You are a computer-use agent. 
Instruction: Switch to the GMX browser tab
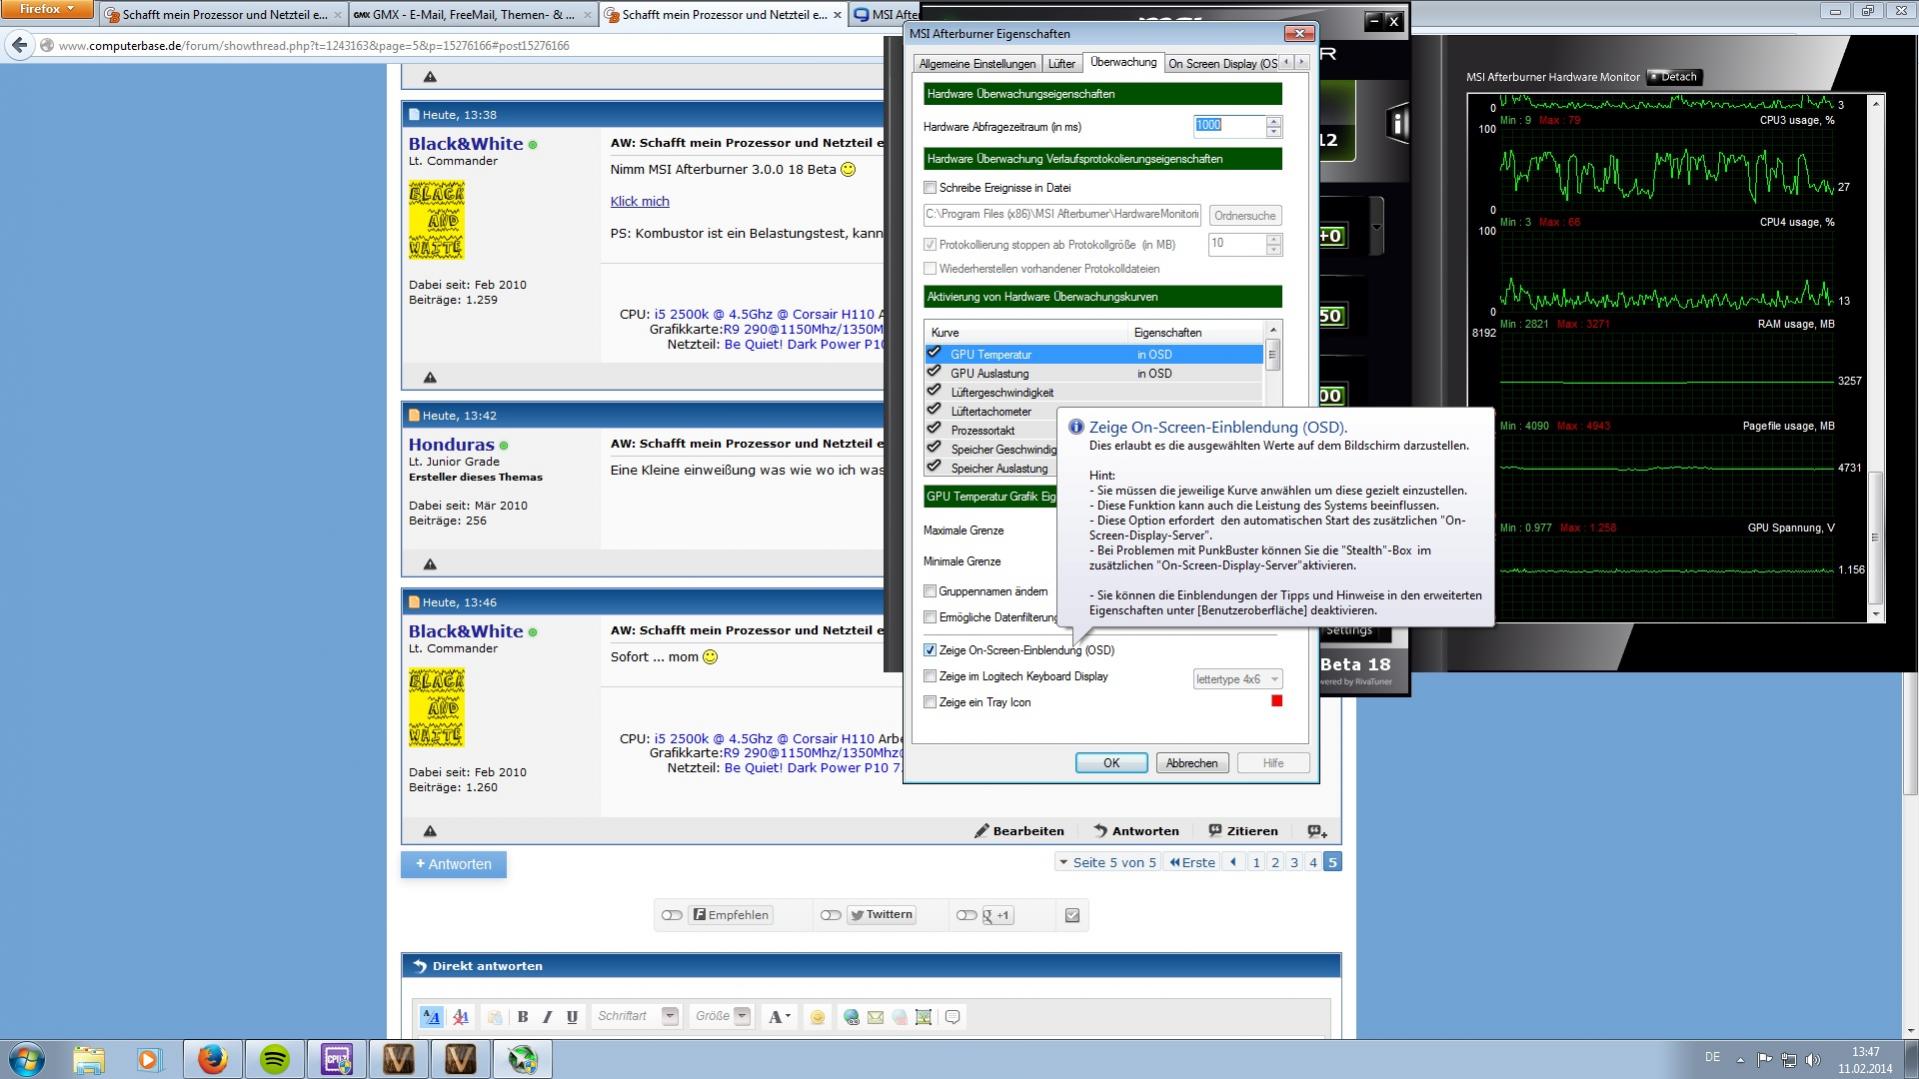point(473,15)
